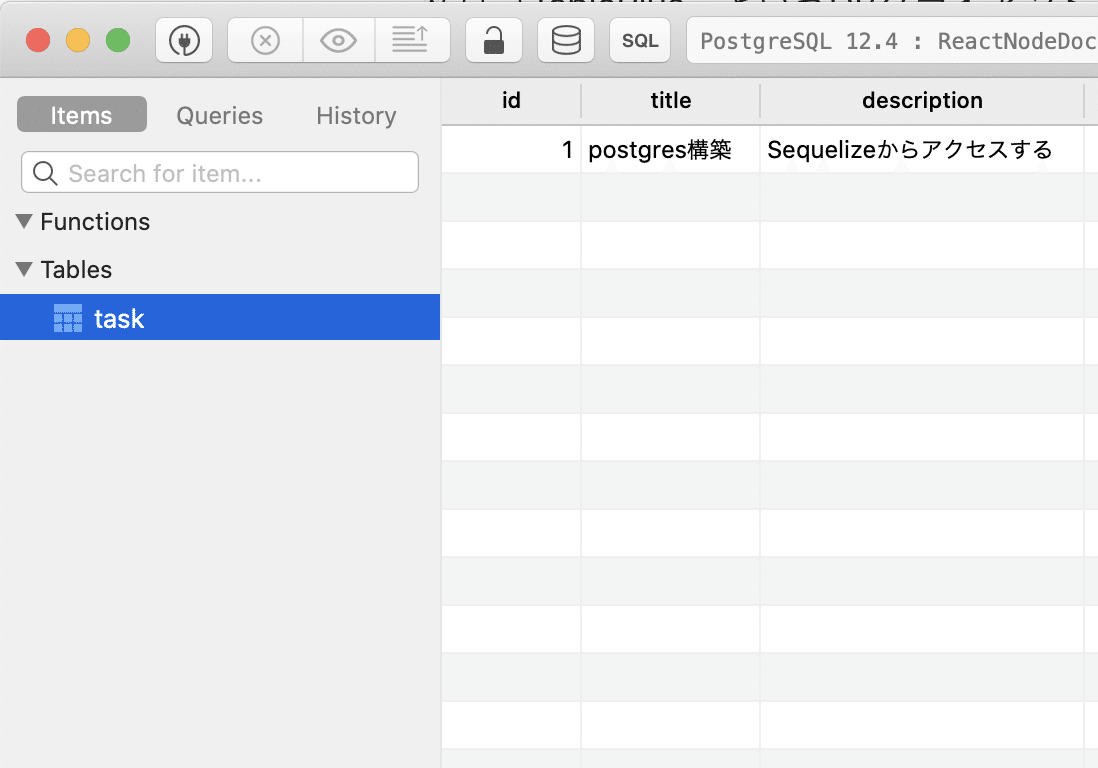The height and width of the screenshot is (768, 1098).
Task: Collapse the Functions section triangle
Action: point(25,222)
